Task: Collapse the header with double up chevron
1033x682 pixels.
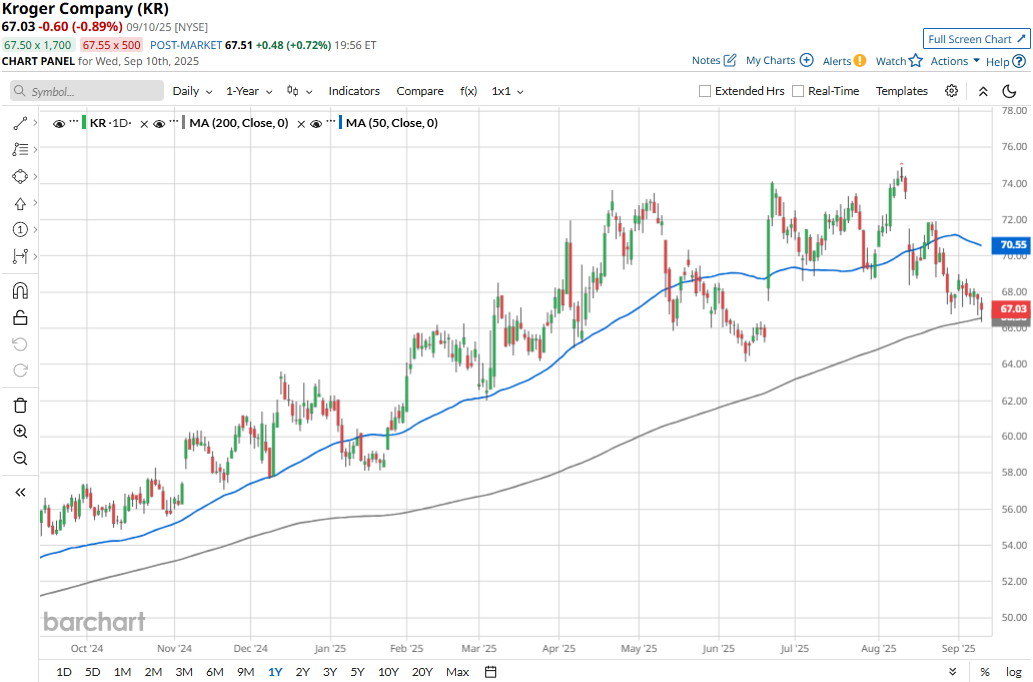Action: 983,91
